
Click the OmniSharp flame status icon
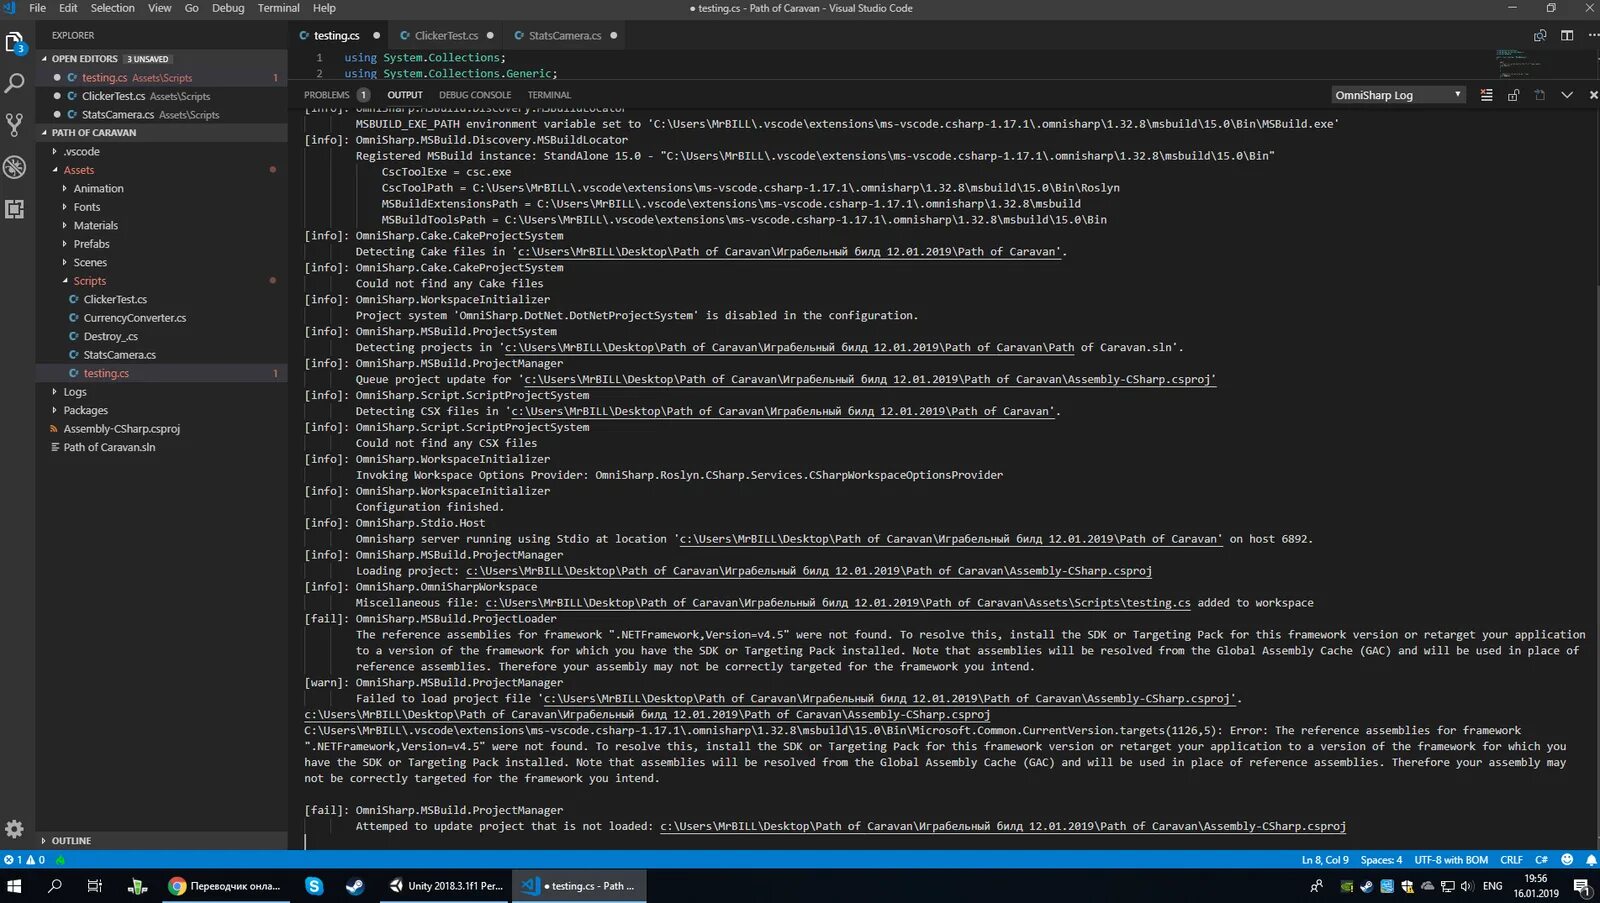coord(61,860)
